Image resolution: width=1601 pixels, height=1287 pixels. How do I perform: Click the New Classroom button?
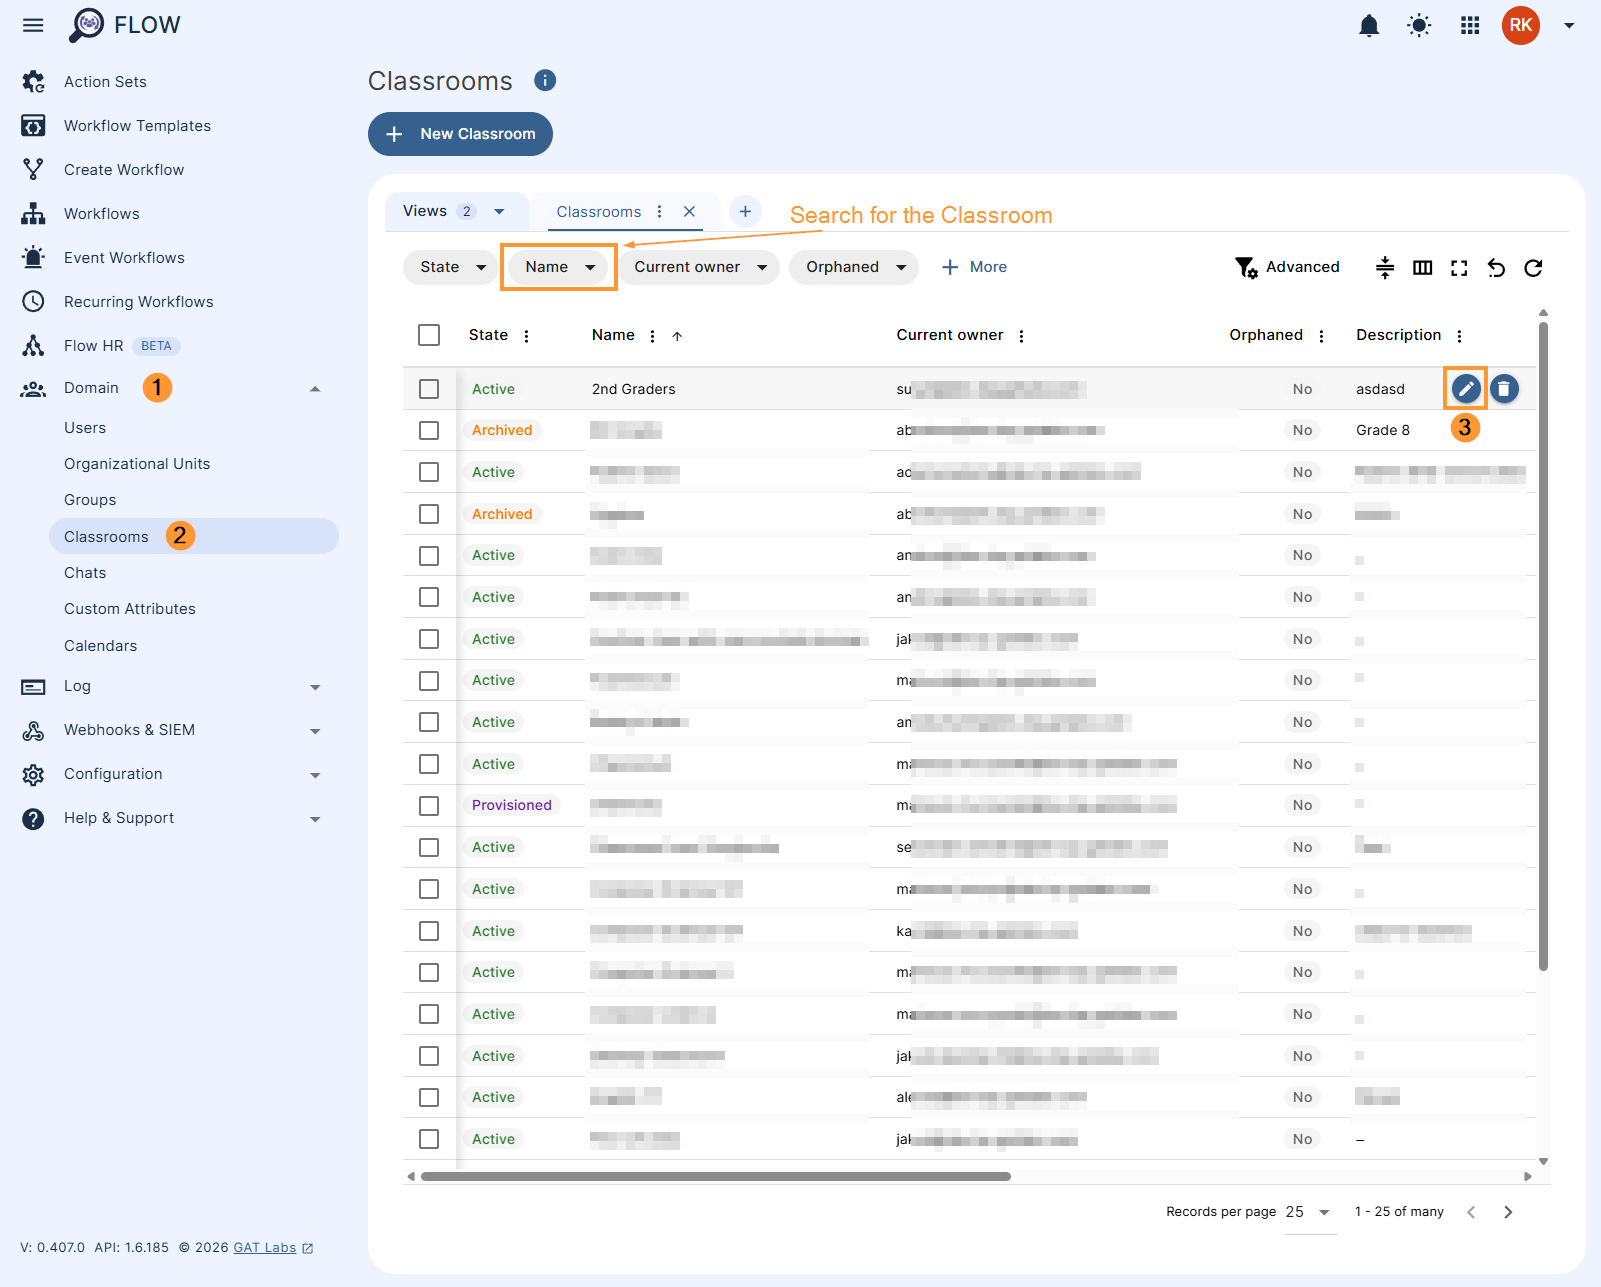tap(460, 134)
